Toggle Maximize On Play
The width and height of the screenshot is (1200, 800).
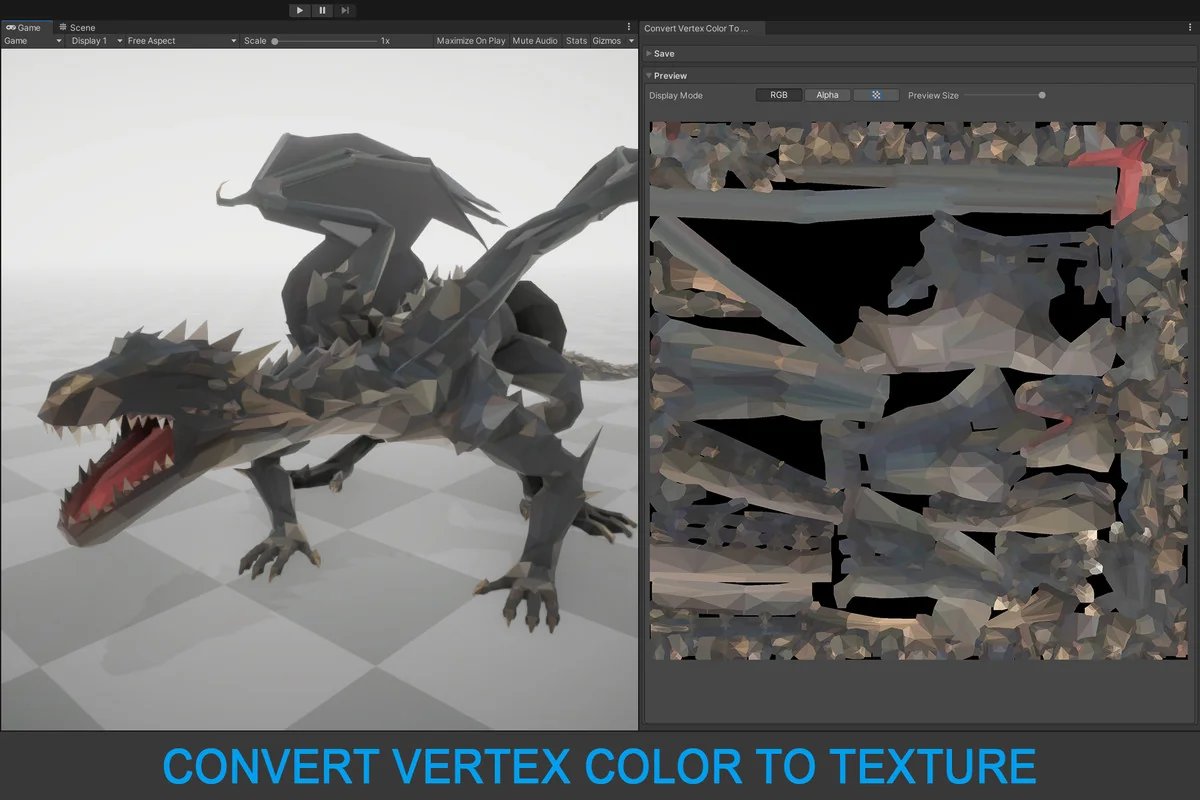[x=470, y=41]
